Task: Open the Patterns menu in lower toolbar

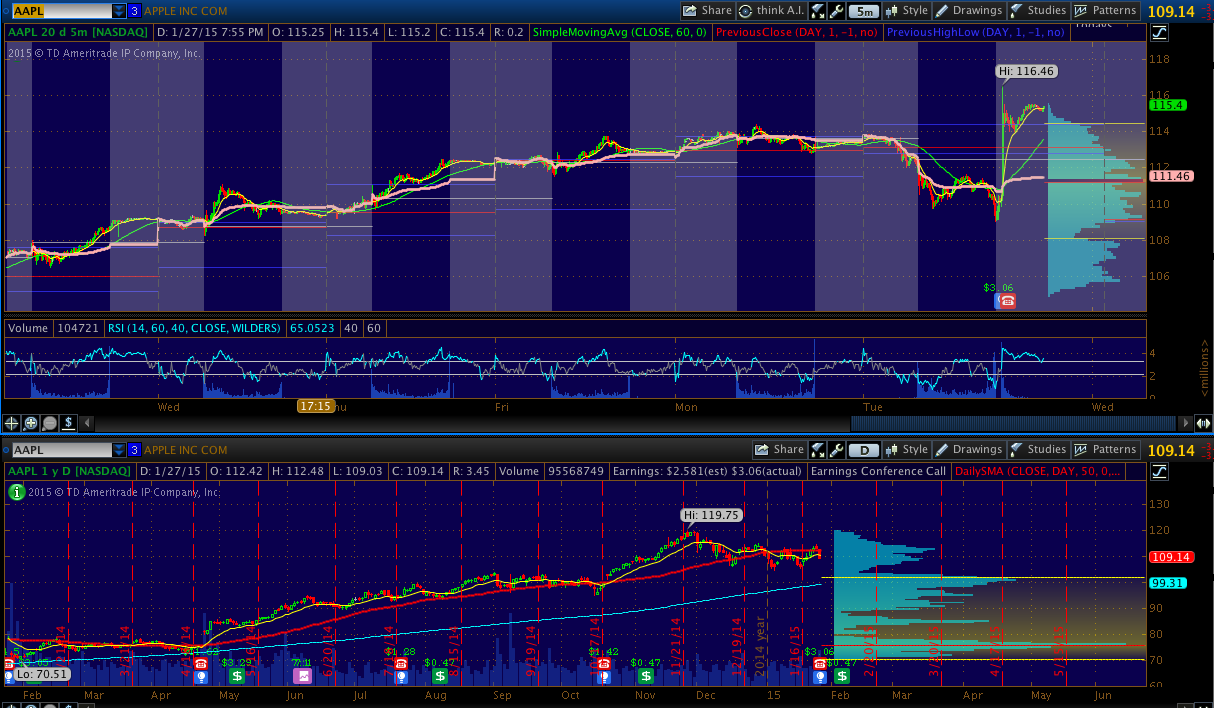Action: 1106,450
